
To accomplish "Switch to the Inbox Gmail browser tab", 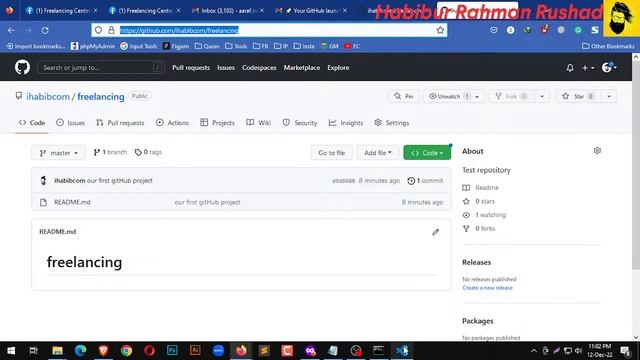I will [228, 11].
